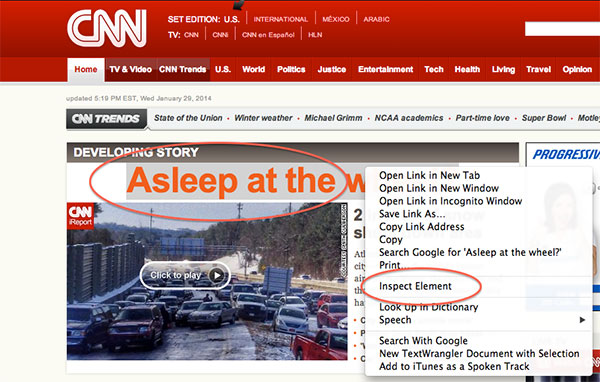The height and width of the screenshot is (382, 600).
Task: Open the Part-time love trend
Action: point(483,118)
